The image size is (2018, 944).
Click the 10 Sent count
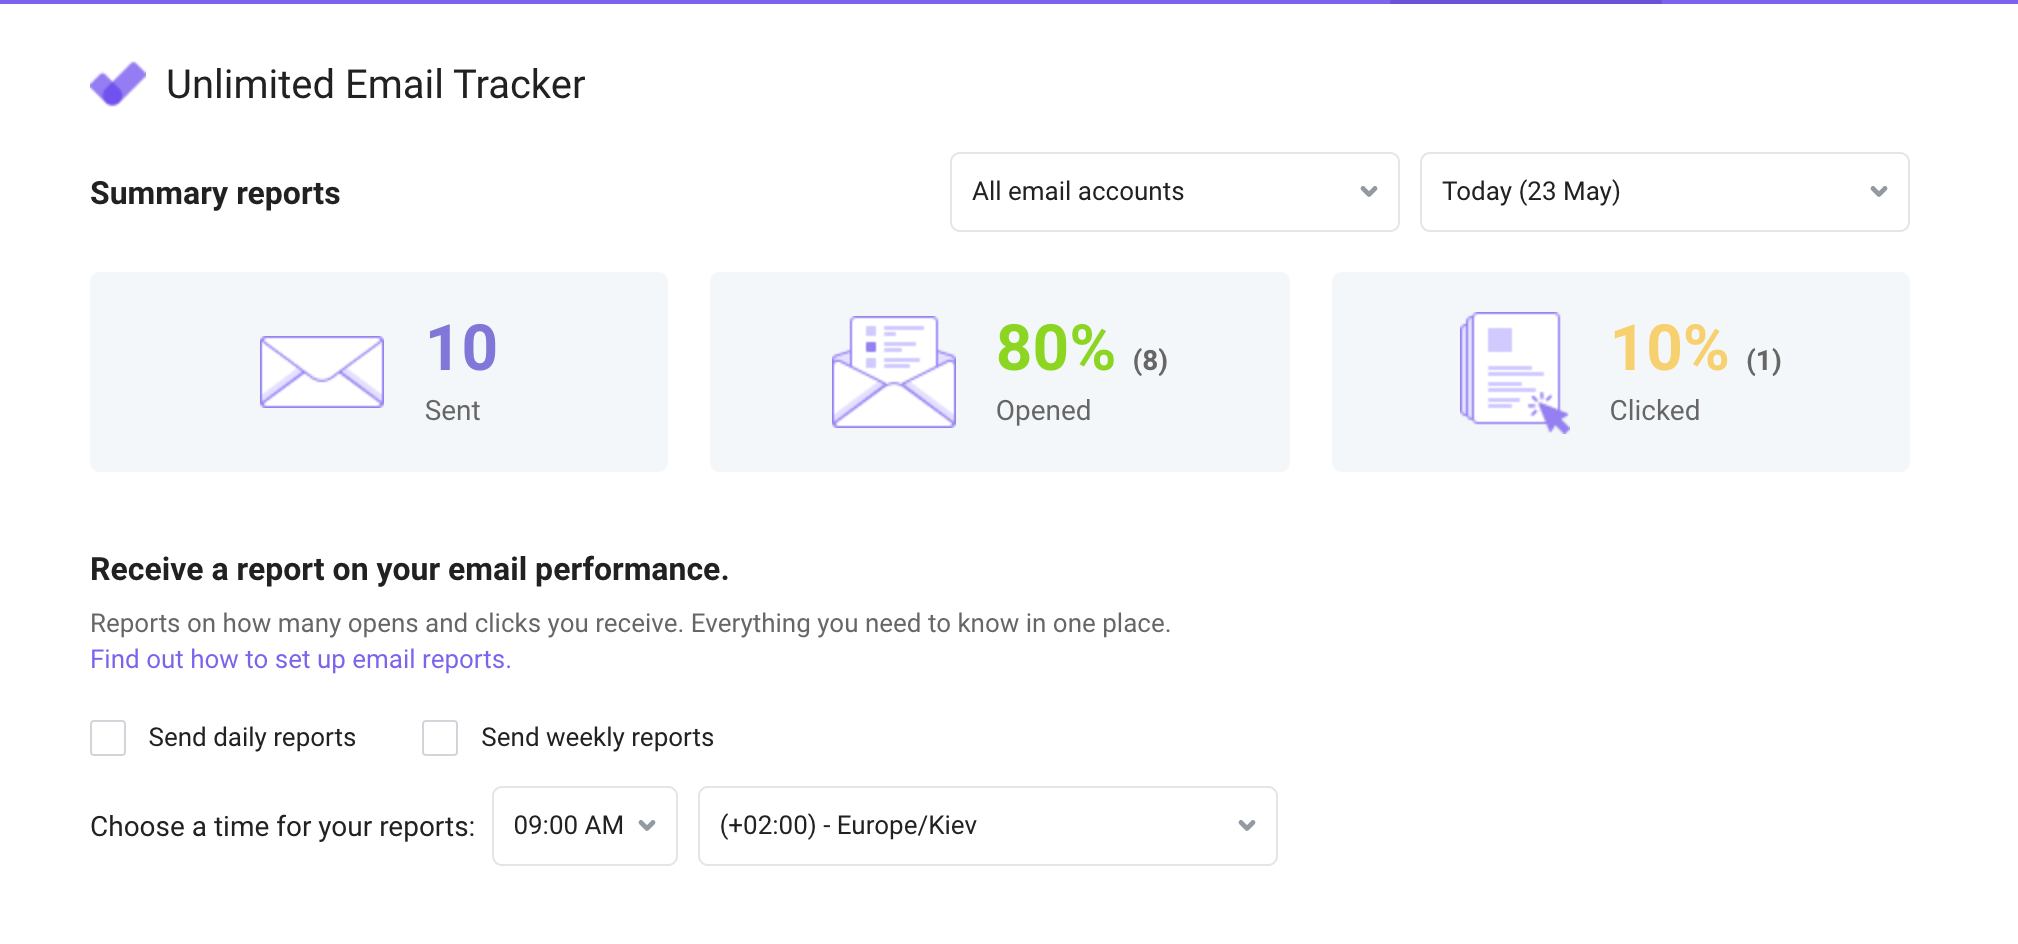[x=462, y=348]
